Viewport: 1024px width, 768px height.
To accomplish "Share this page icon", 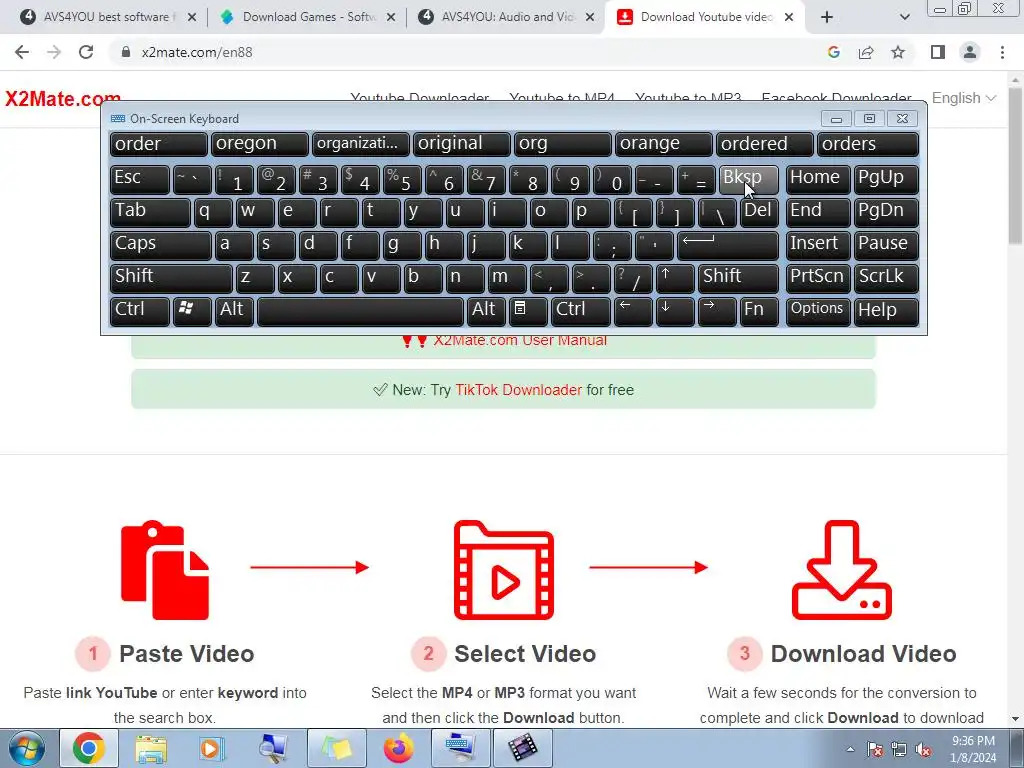I will click(866, 52).
